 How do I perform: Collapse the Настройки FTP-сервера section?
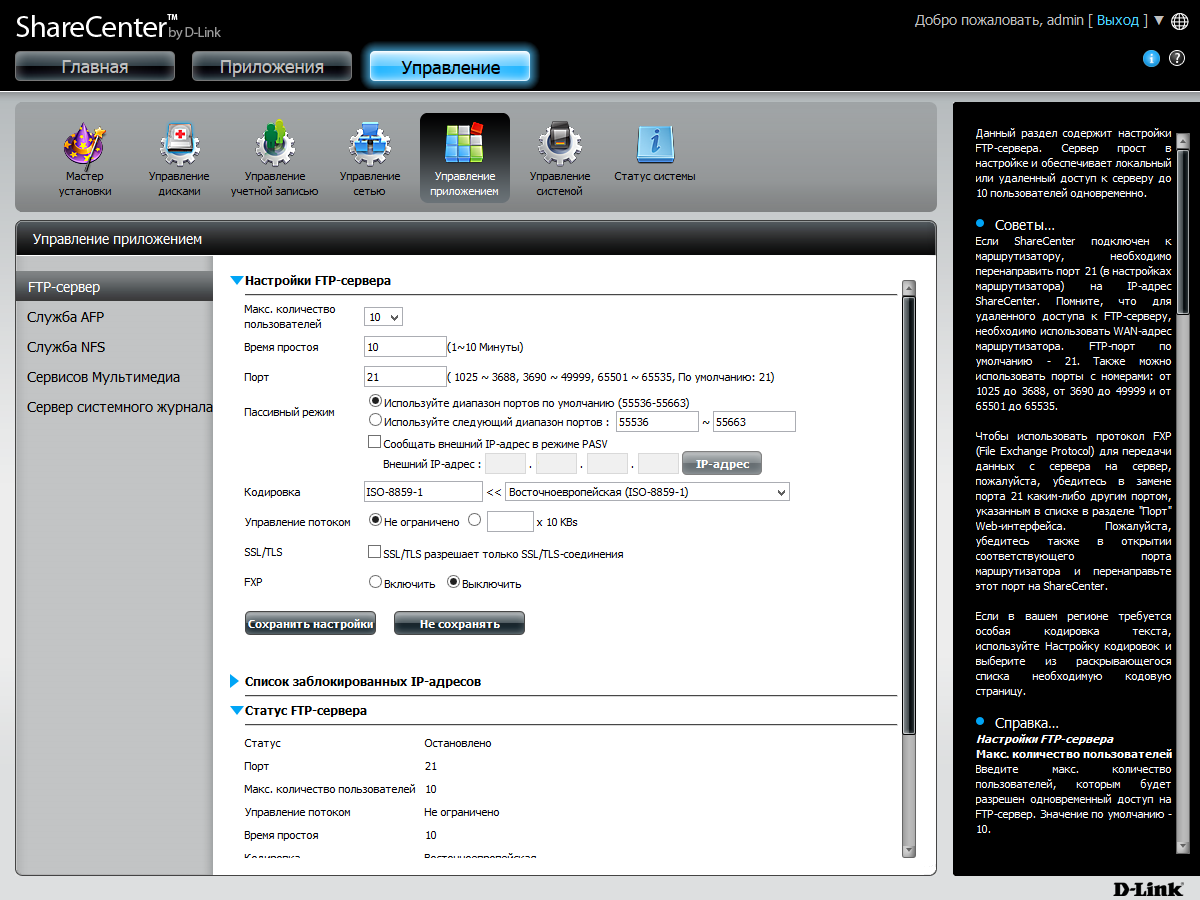click(237, 281)
